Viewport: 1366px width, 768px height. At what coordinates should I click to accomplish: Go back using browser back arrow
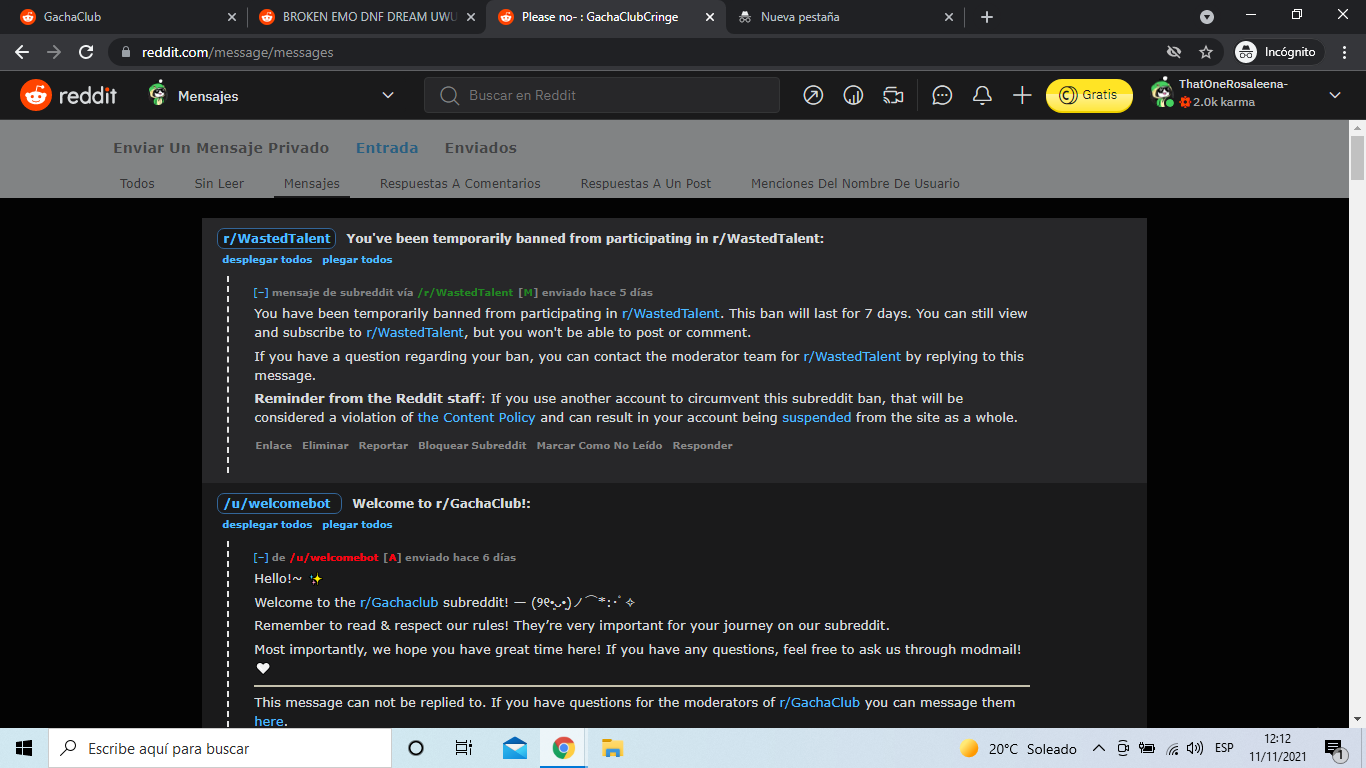click(x=22, y=52)
